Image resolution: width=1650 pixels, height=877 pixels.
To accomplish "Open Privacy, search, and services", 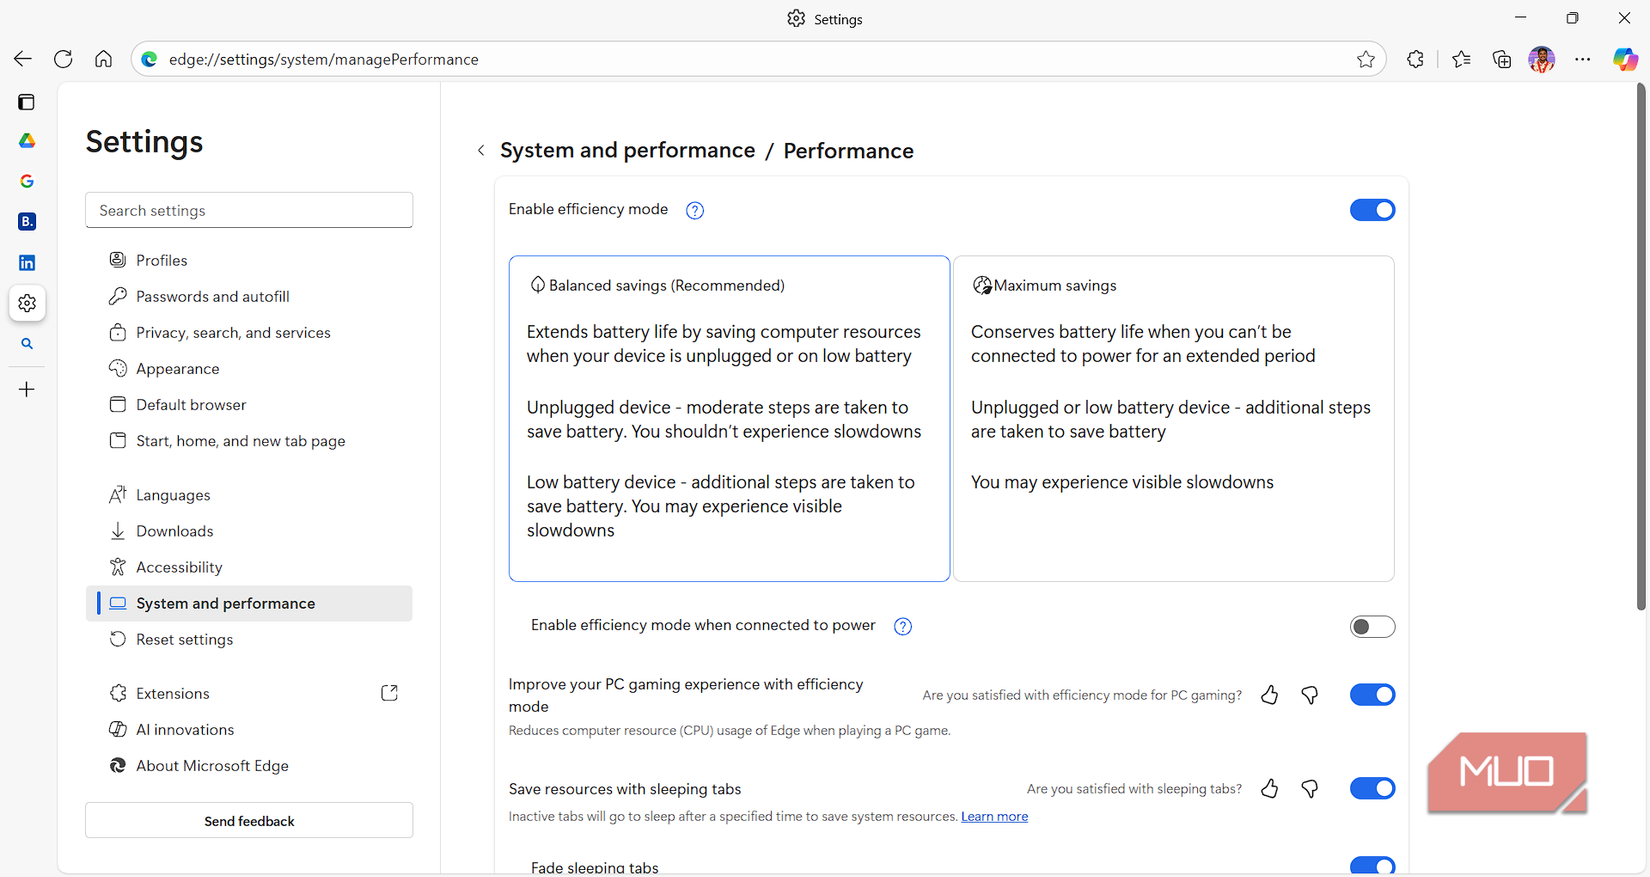I will (249, 332).
